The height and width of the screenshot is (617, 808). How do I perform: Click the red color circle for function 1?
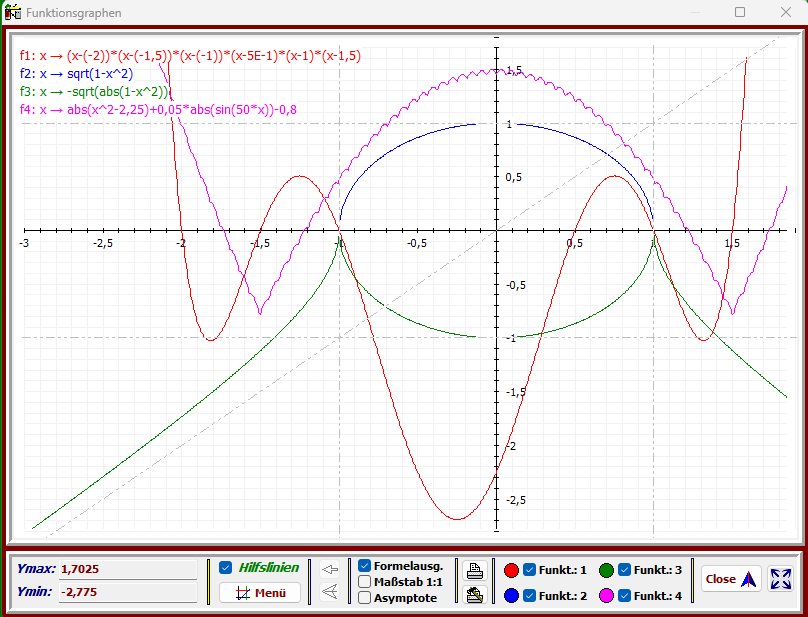point(512,570)
